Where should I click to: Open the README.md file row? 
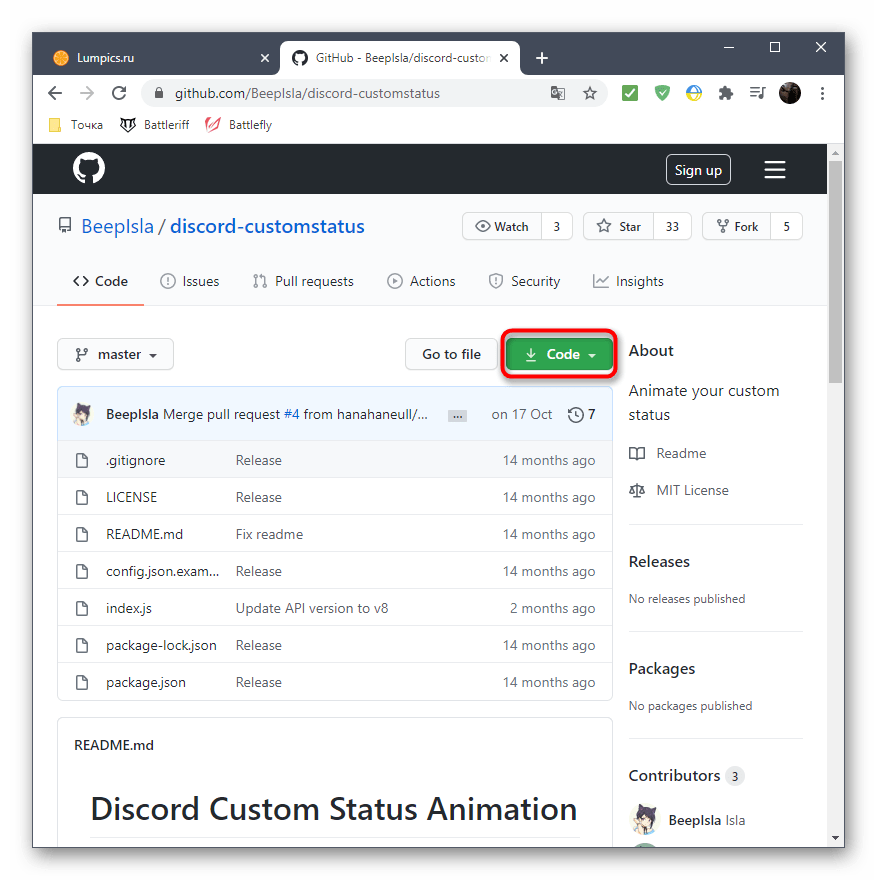click(334, 534)
